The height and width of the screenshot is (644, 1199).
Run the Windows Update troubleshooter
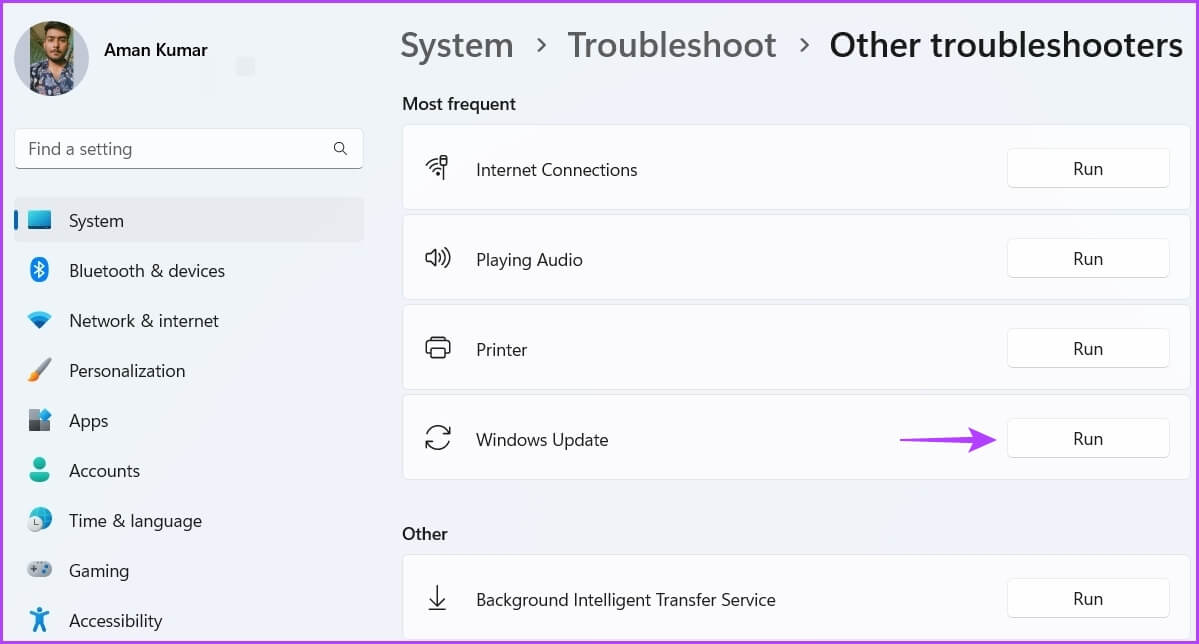point(1087,438)
